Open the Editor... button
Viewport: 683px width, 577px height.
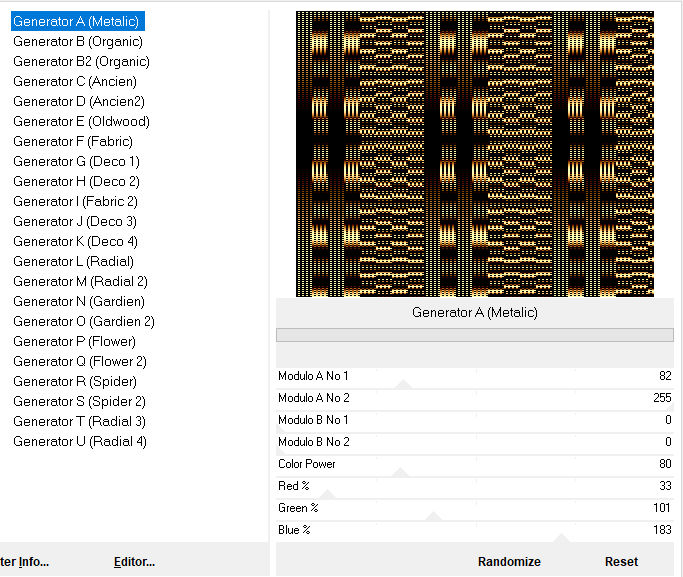click(134, 562)
